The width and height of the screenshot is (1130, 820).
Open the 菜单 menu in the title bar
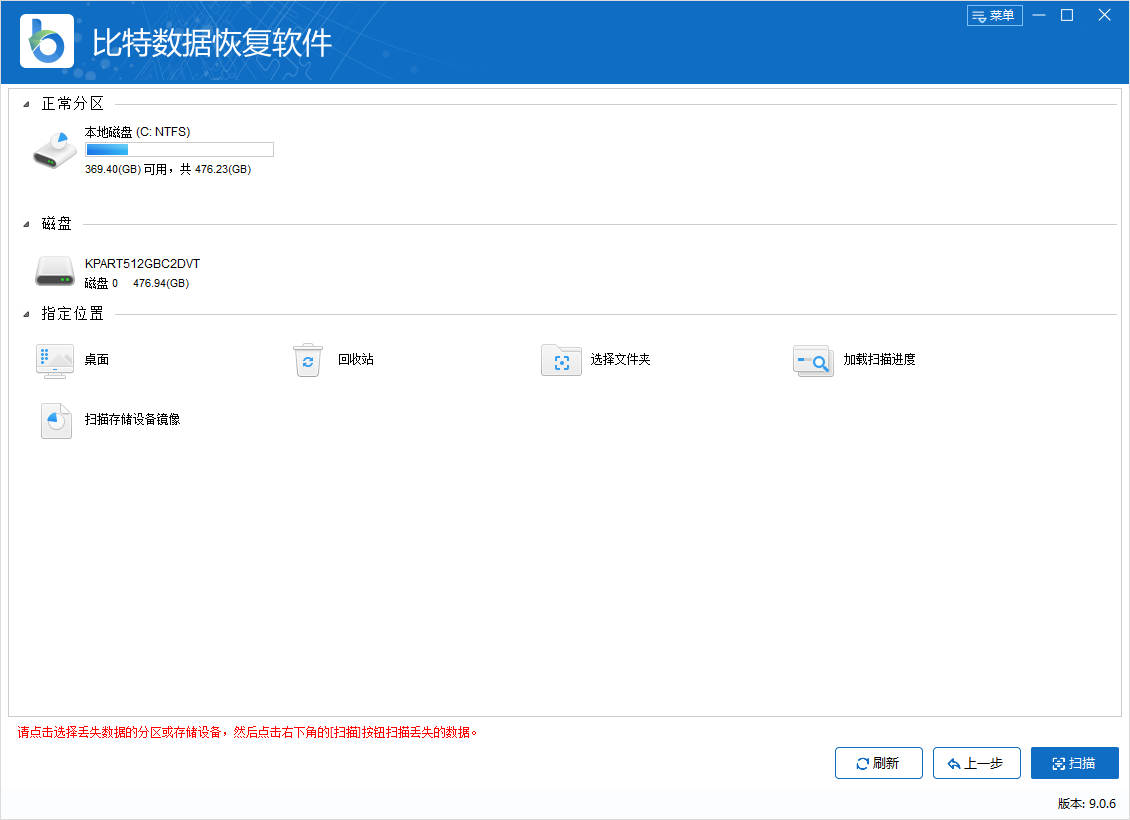point(995,15)
